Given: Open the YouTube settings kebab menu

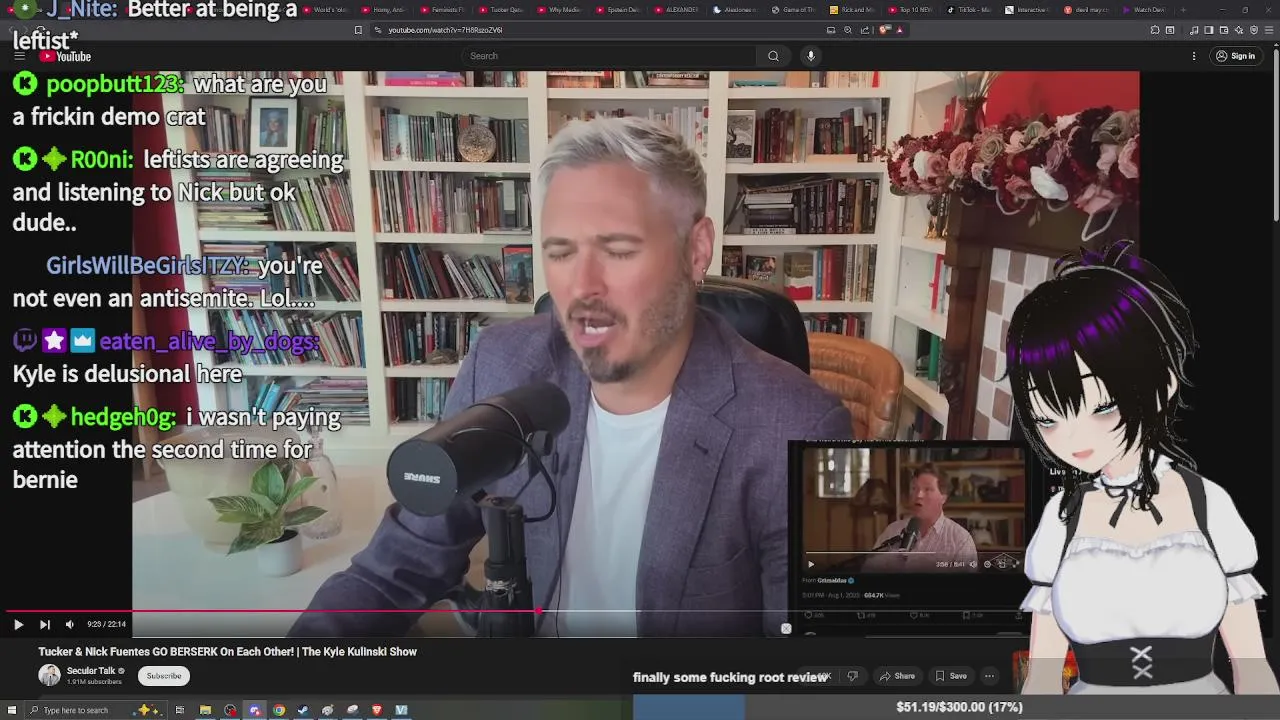Looking at the screenshot, I should pyautogui.click(x=1194, y=56).
